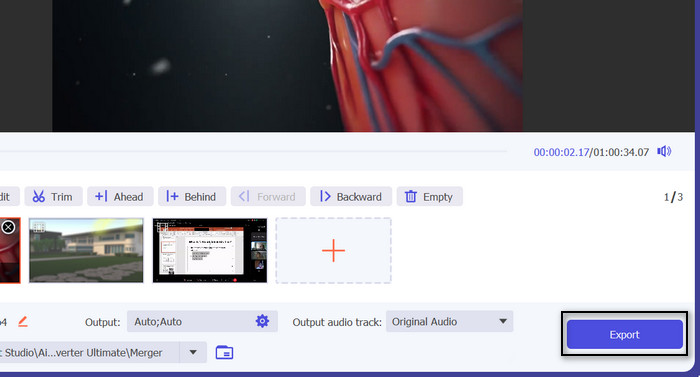Add a new clip with plus tile
The image size is (700, 377).
tap(333, 251)
